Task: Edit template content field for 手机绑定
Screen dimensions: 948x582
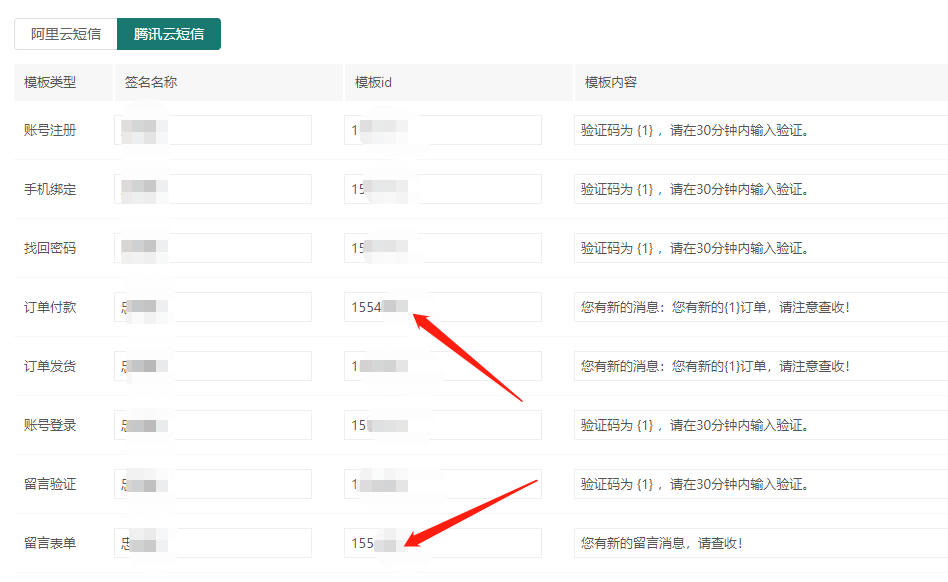Action: click(761, 189)
